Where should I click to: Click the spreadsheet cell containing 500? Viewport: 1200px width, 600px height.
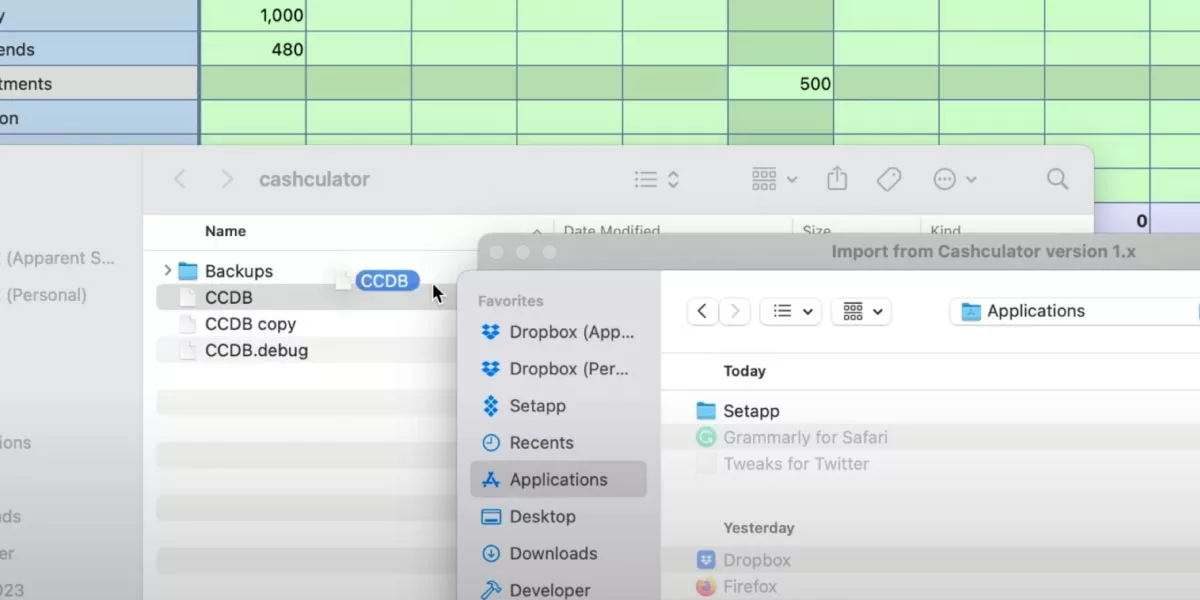pos(781,83)
